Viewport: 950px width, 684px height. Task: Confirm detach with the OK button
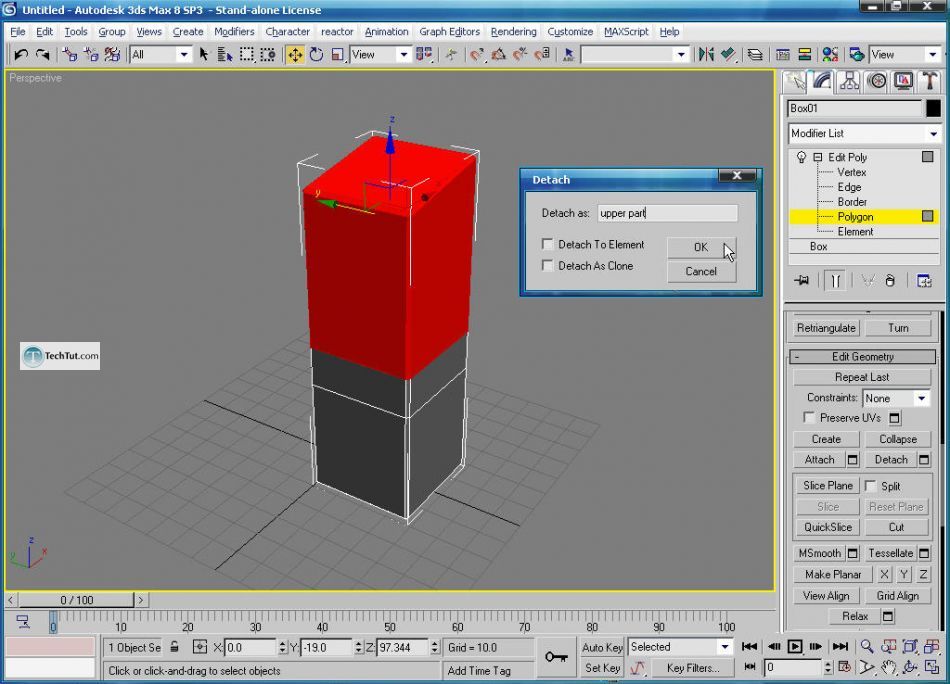tap(701, 247)
